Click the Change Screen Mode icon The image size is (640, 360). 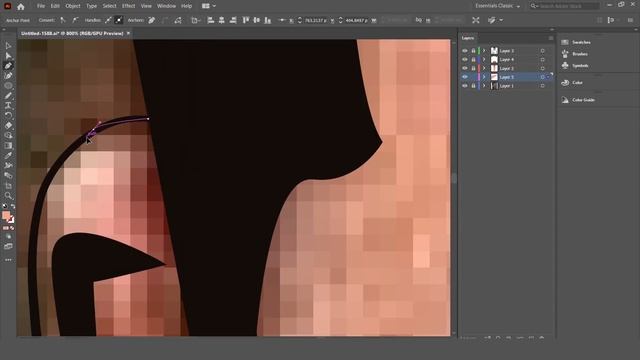pos(8,247)
